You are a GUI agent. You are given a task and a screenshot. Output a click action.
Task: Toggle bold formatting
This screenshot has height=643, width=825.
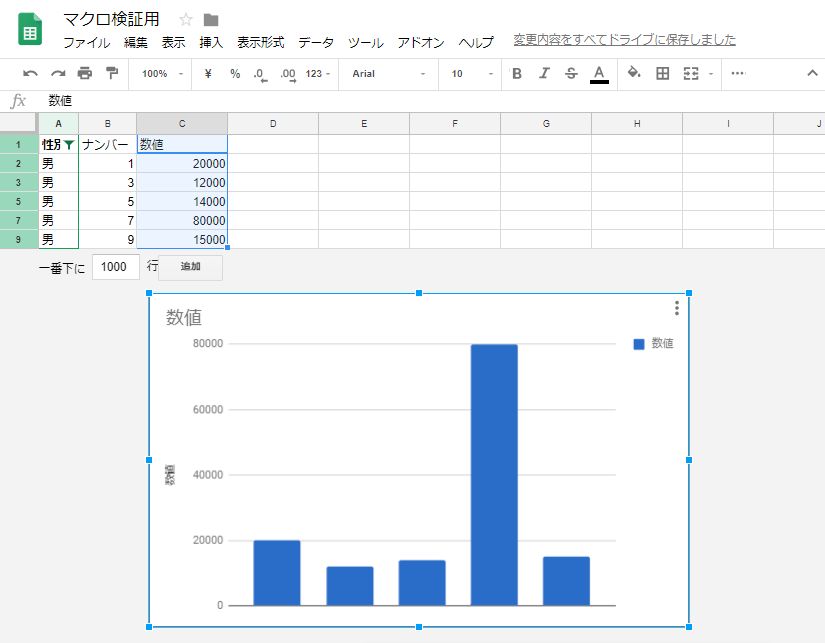click(x=517, y=73)
